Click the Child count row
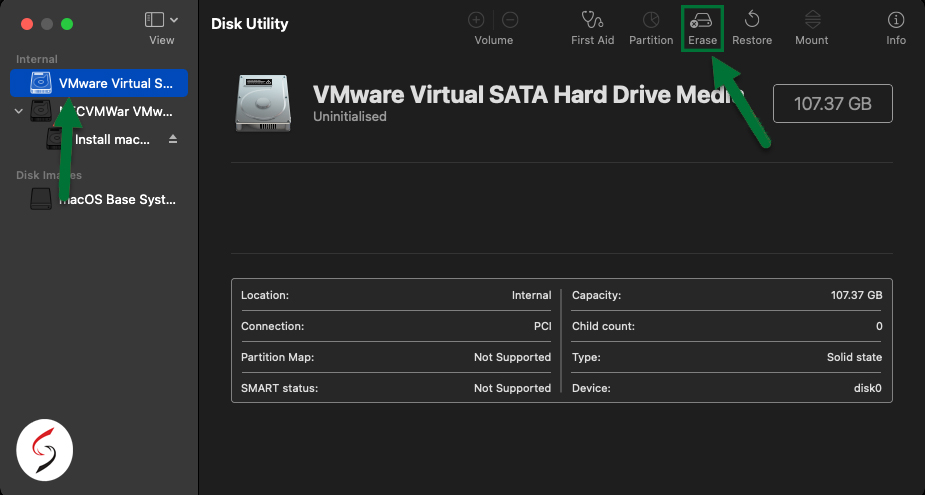 click(x=727, y=326)
